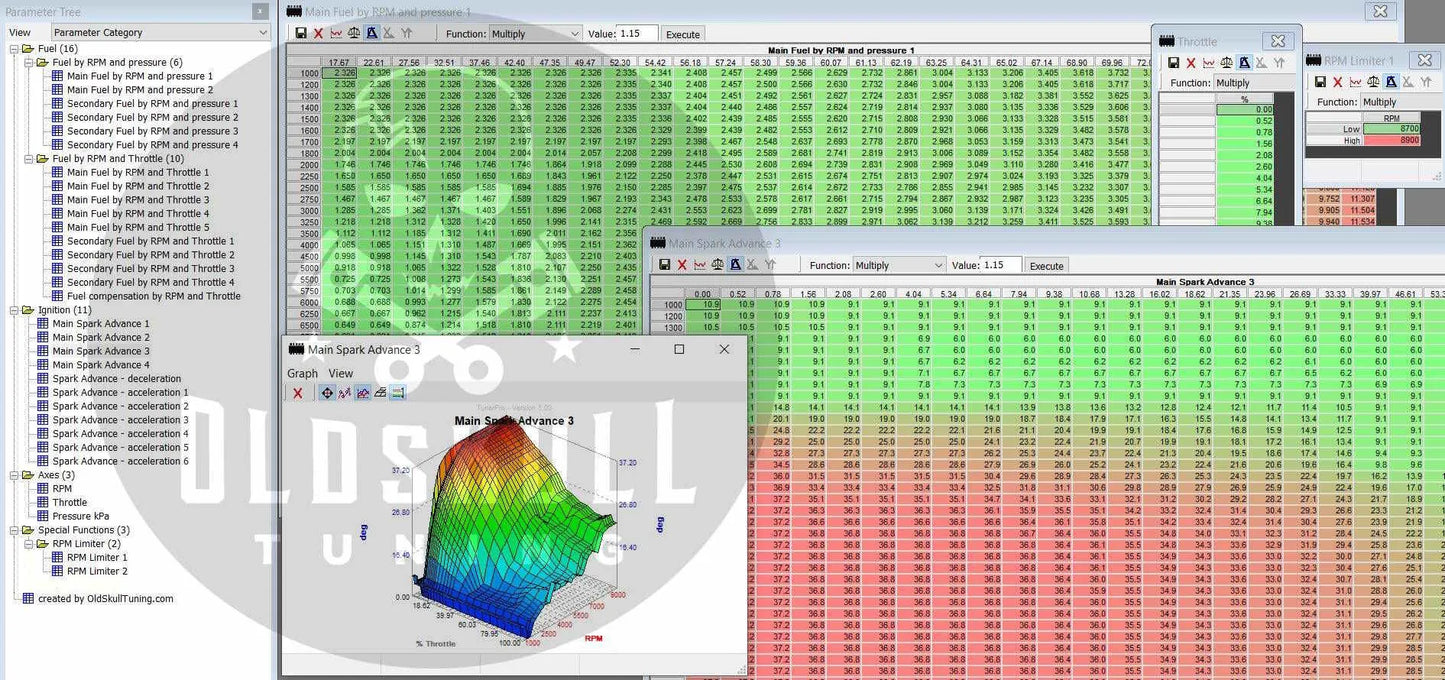Toggle highlighted compare icon in Spark Advance table toolbar
The image size is (1445, 680).
736,265
